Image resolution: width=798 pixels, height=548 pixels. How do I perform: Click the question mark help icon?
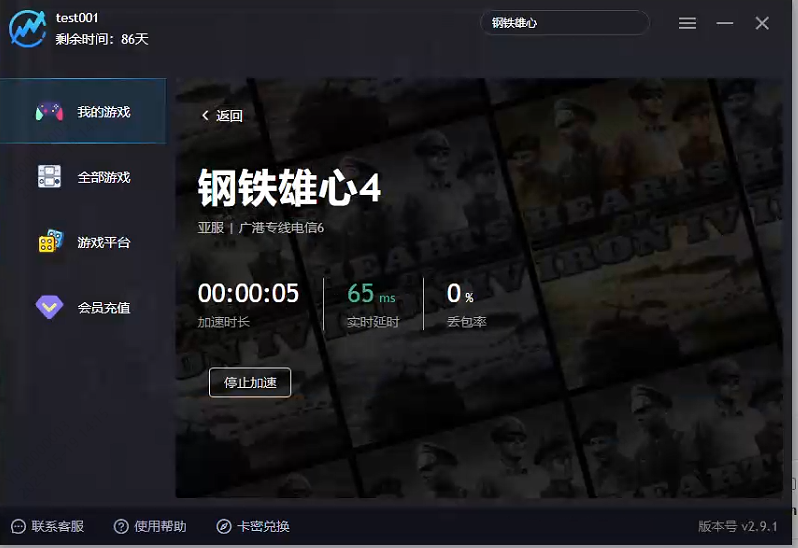tap(121, 527)
